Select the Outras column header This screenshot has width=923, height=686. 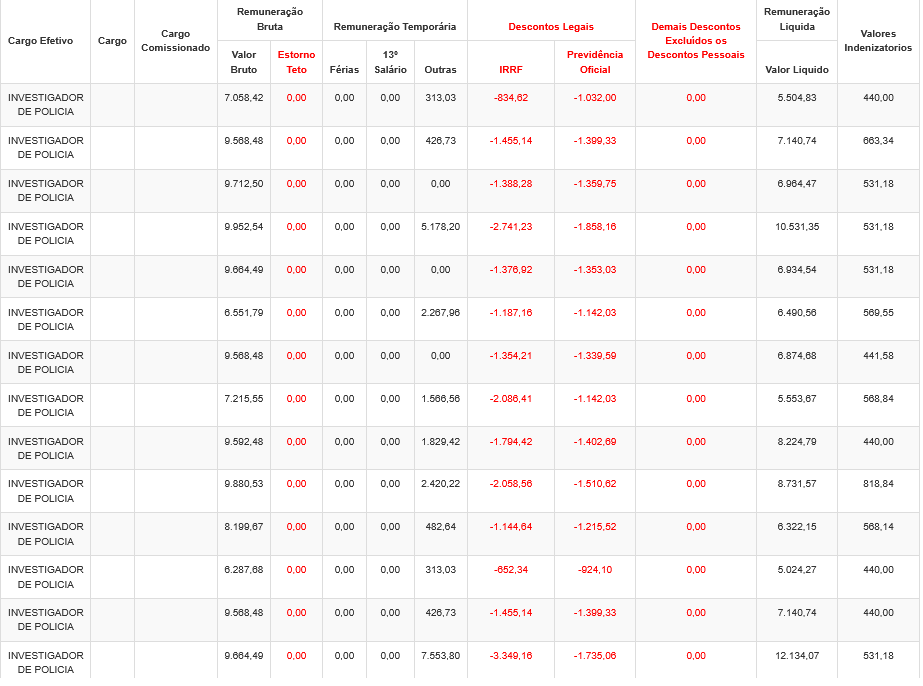(x=440, y=70)
